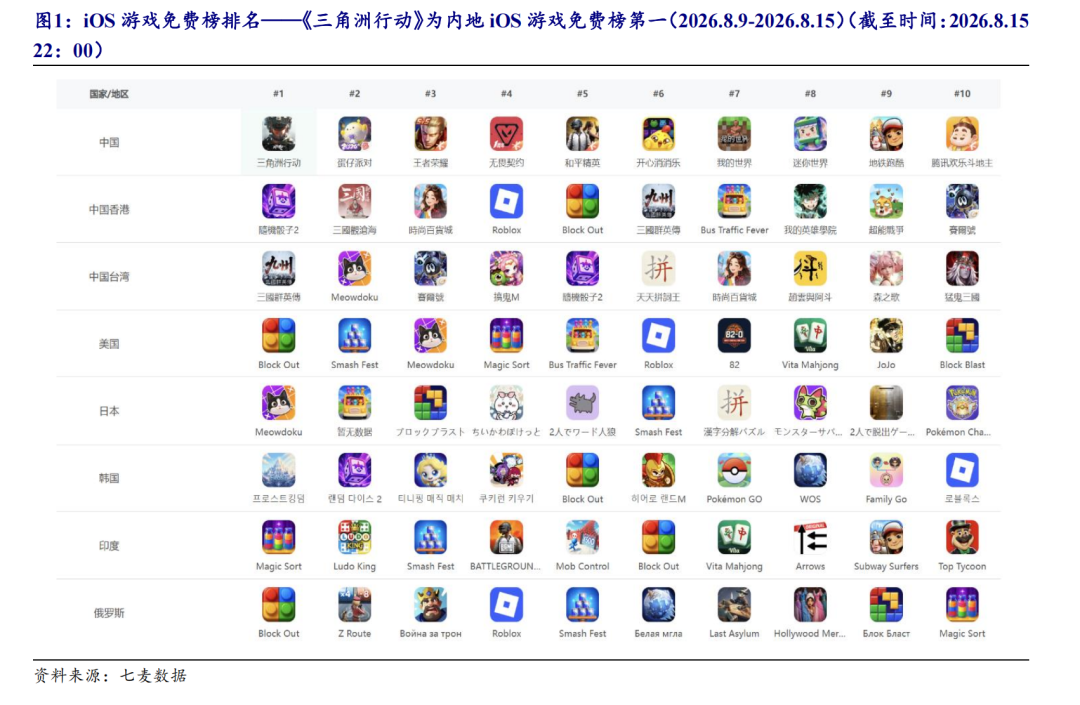Select the 我的世界 game icon
Screen dimensions: 1080x705
(x=734, y=134)
